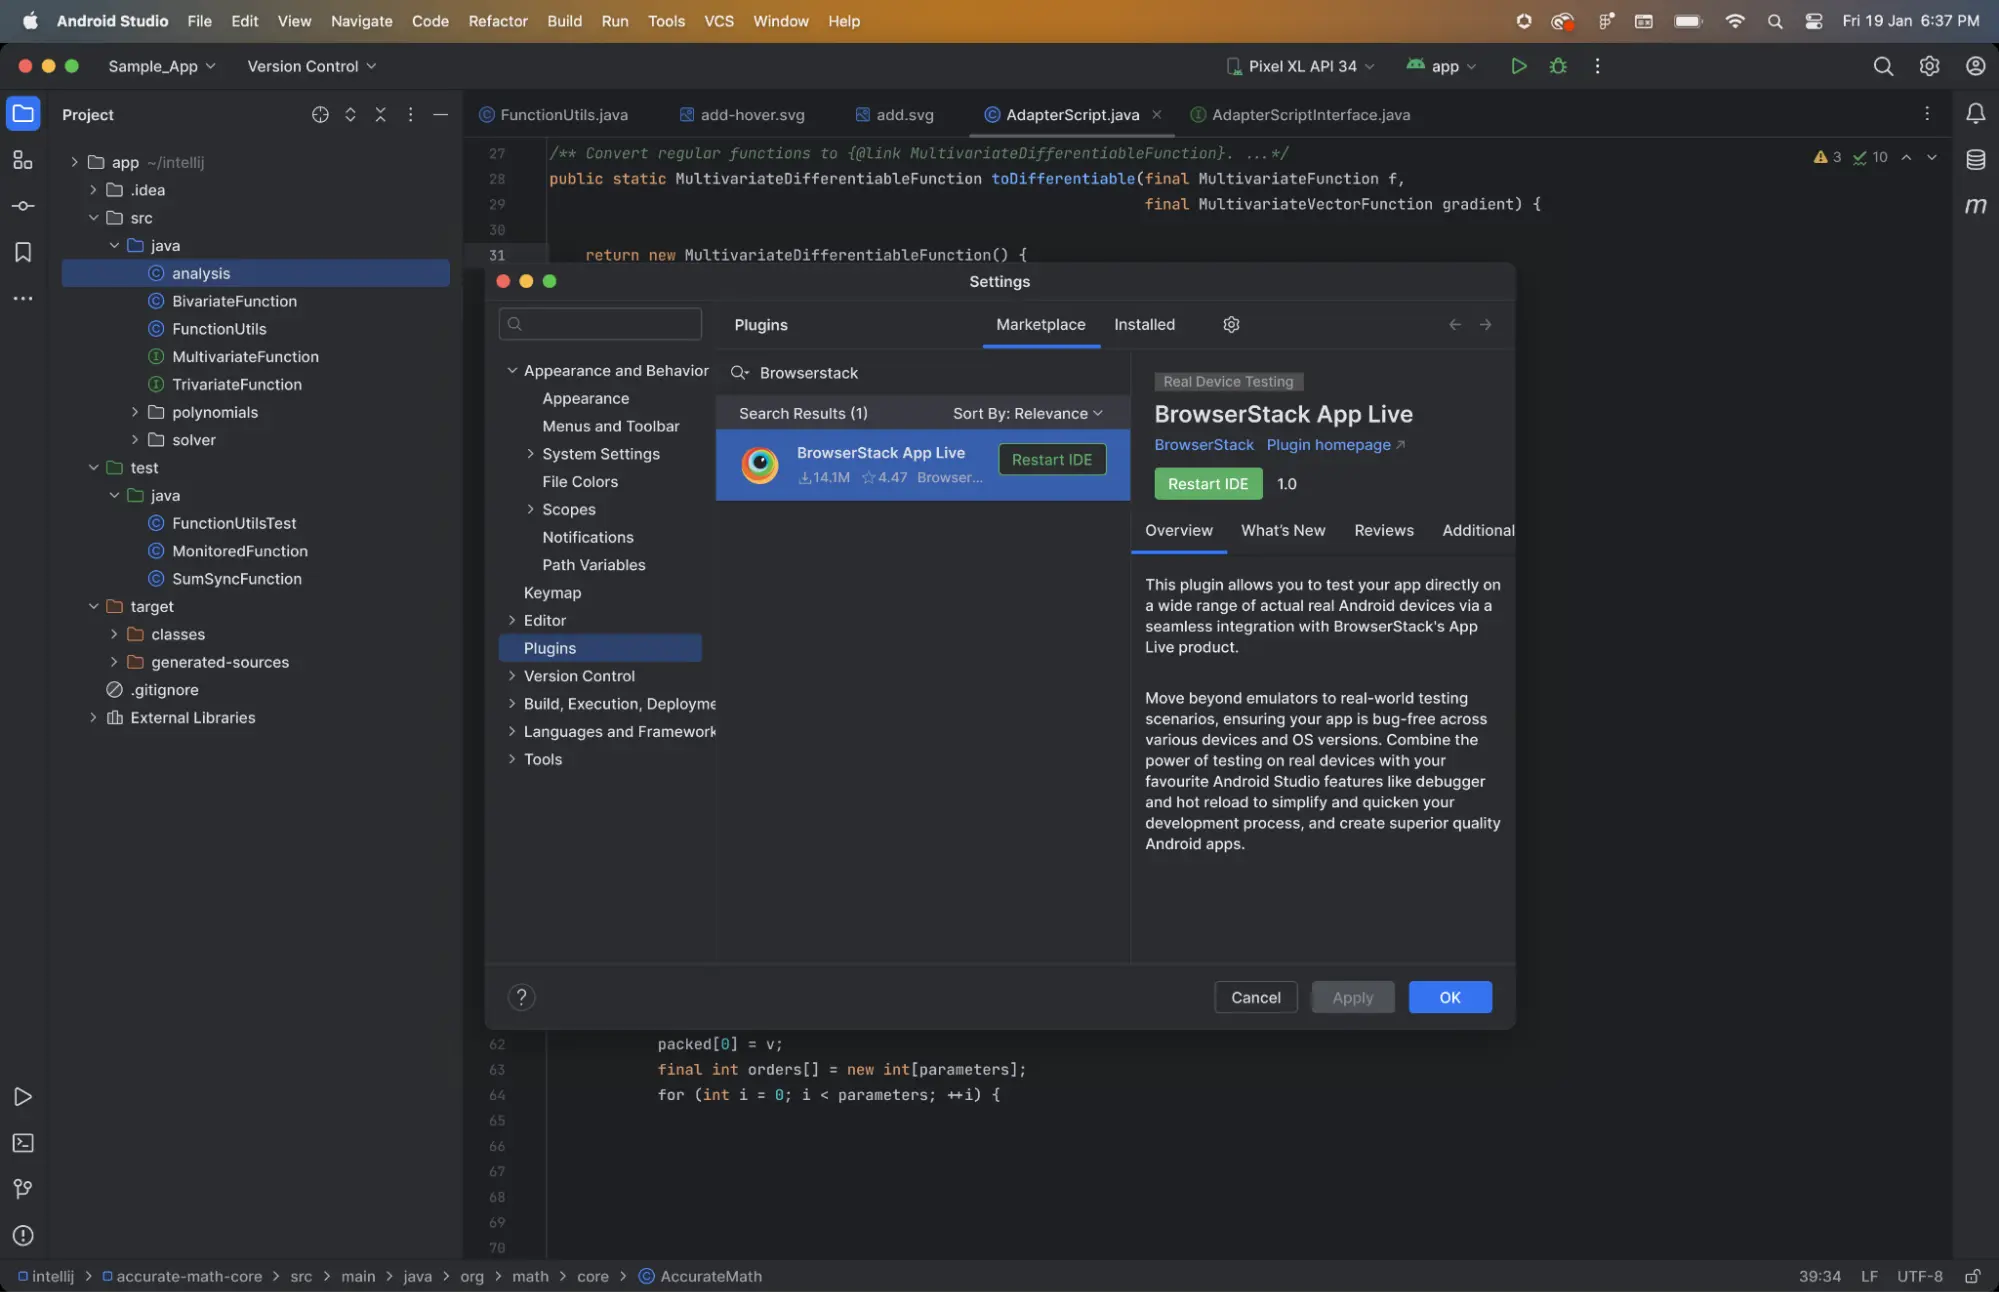Click the settings search input field
Image resolution: width=1999 pixels, height=1293 pixels.
pyautogui.click(x=600, y=324)
